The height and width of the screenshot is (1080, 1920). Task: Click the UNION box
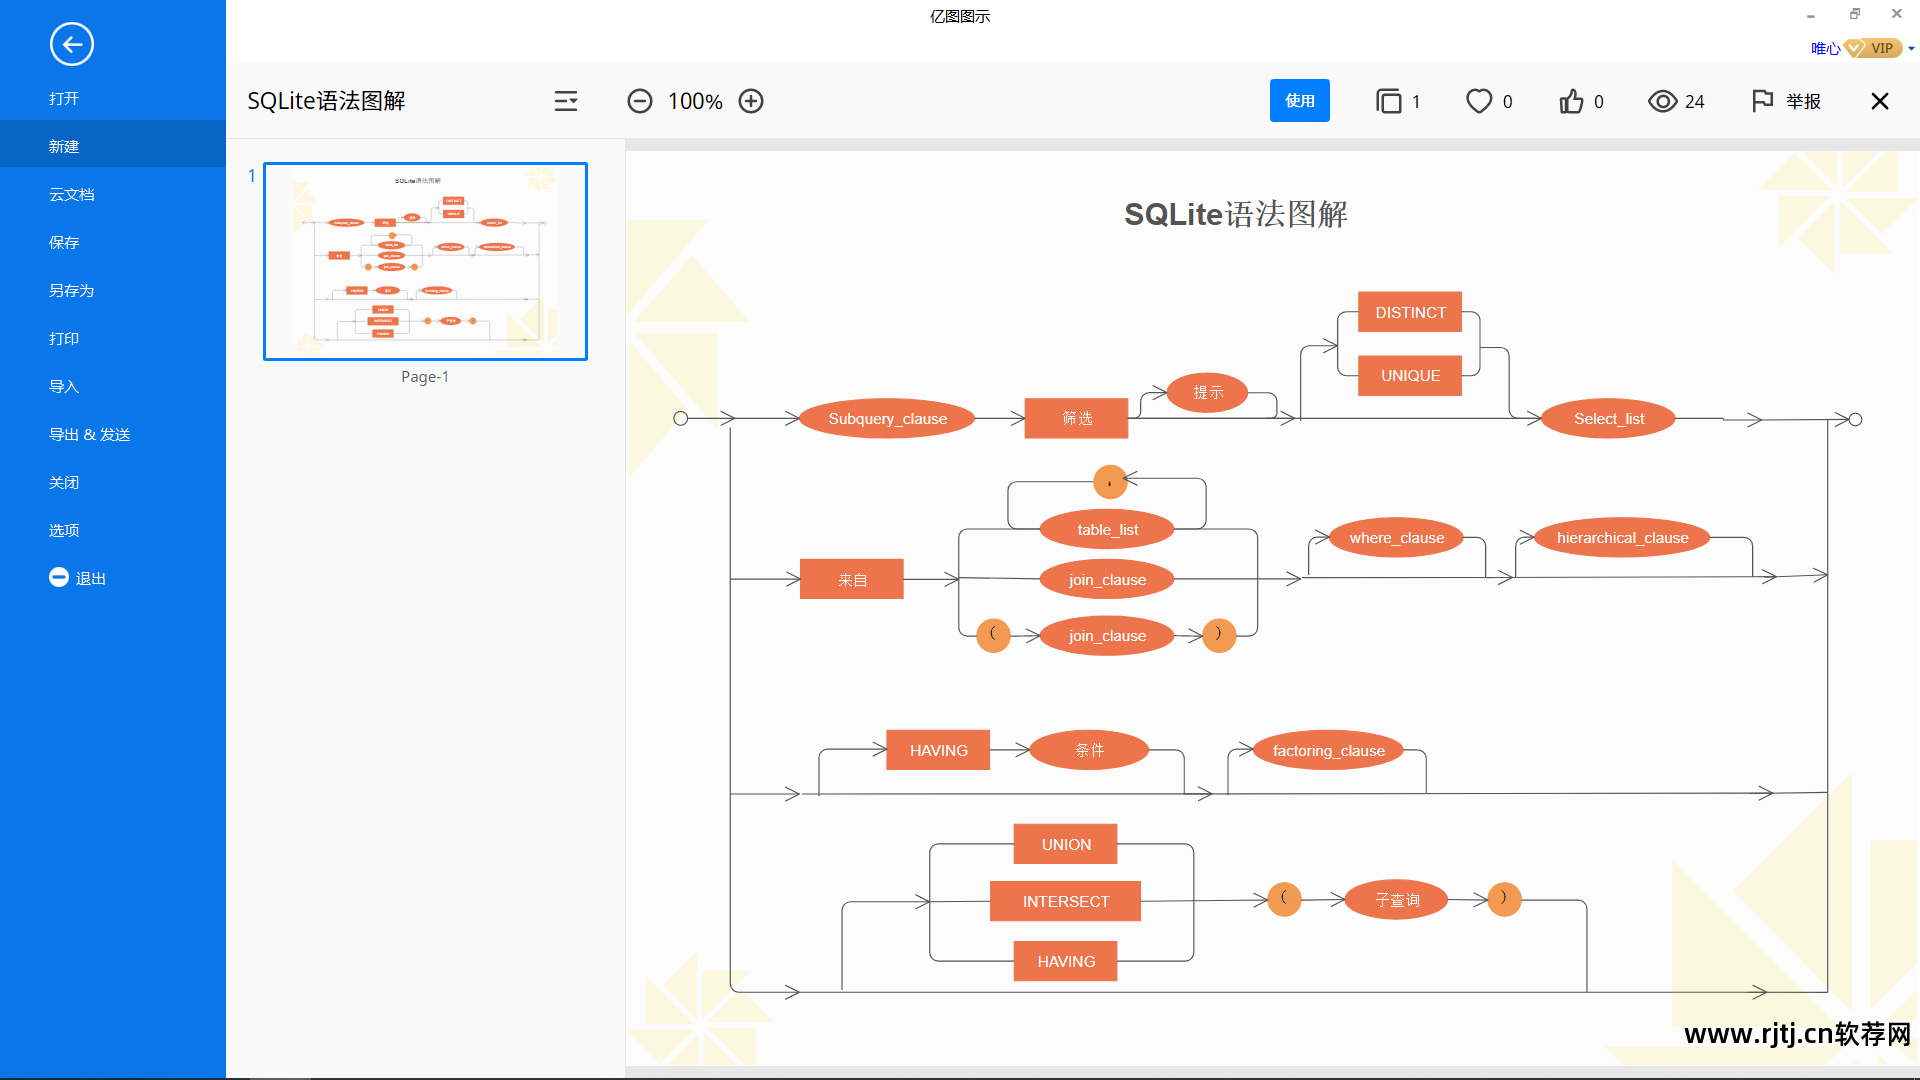1066,844
